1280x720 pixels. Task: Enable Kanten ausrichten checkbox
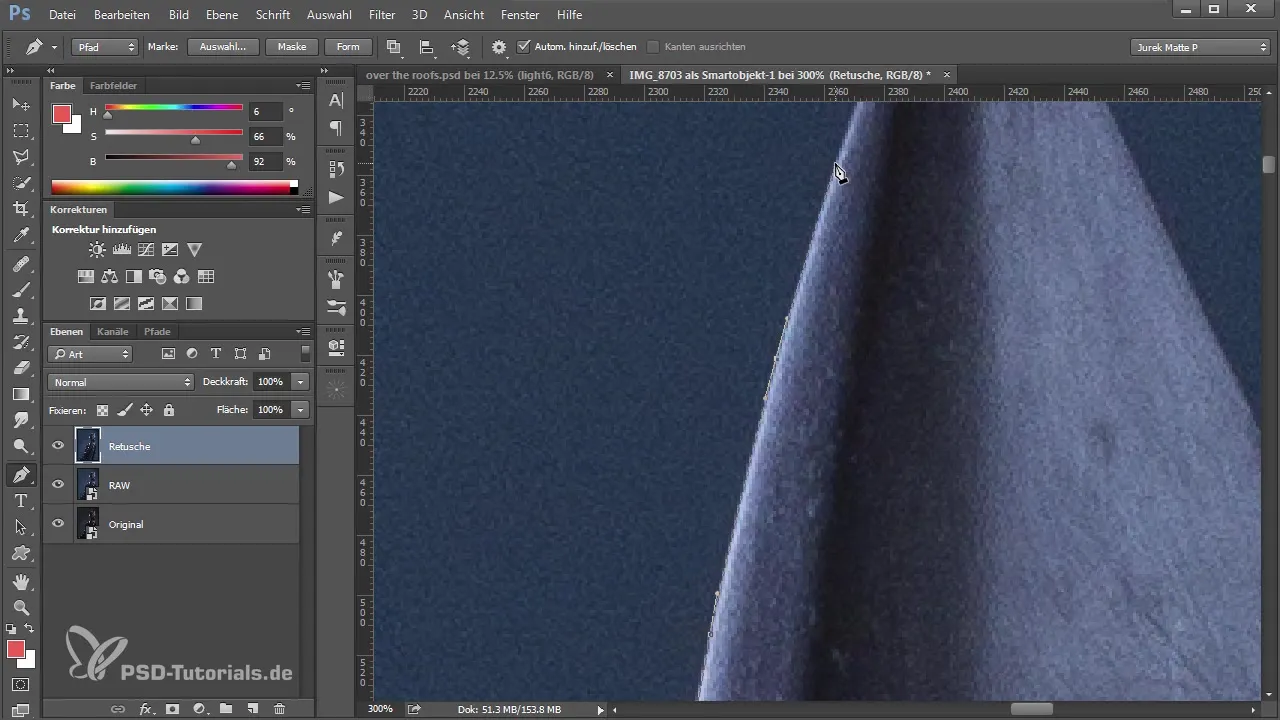tap(653, 47)
